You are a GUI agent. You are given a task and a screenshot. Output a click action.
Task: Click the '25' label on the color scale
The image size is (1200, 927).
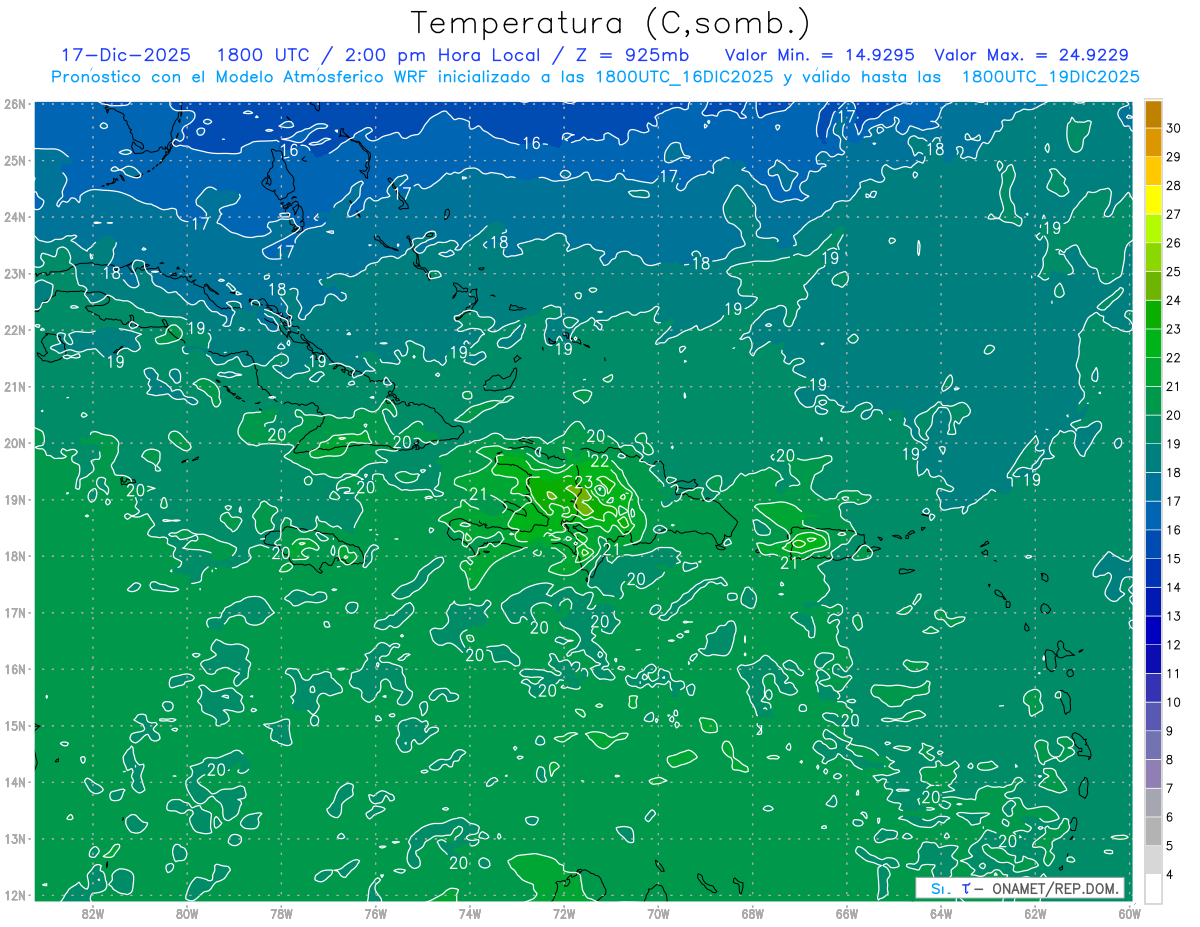[x=1173, y=271]
